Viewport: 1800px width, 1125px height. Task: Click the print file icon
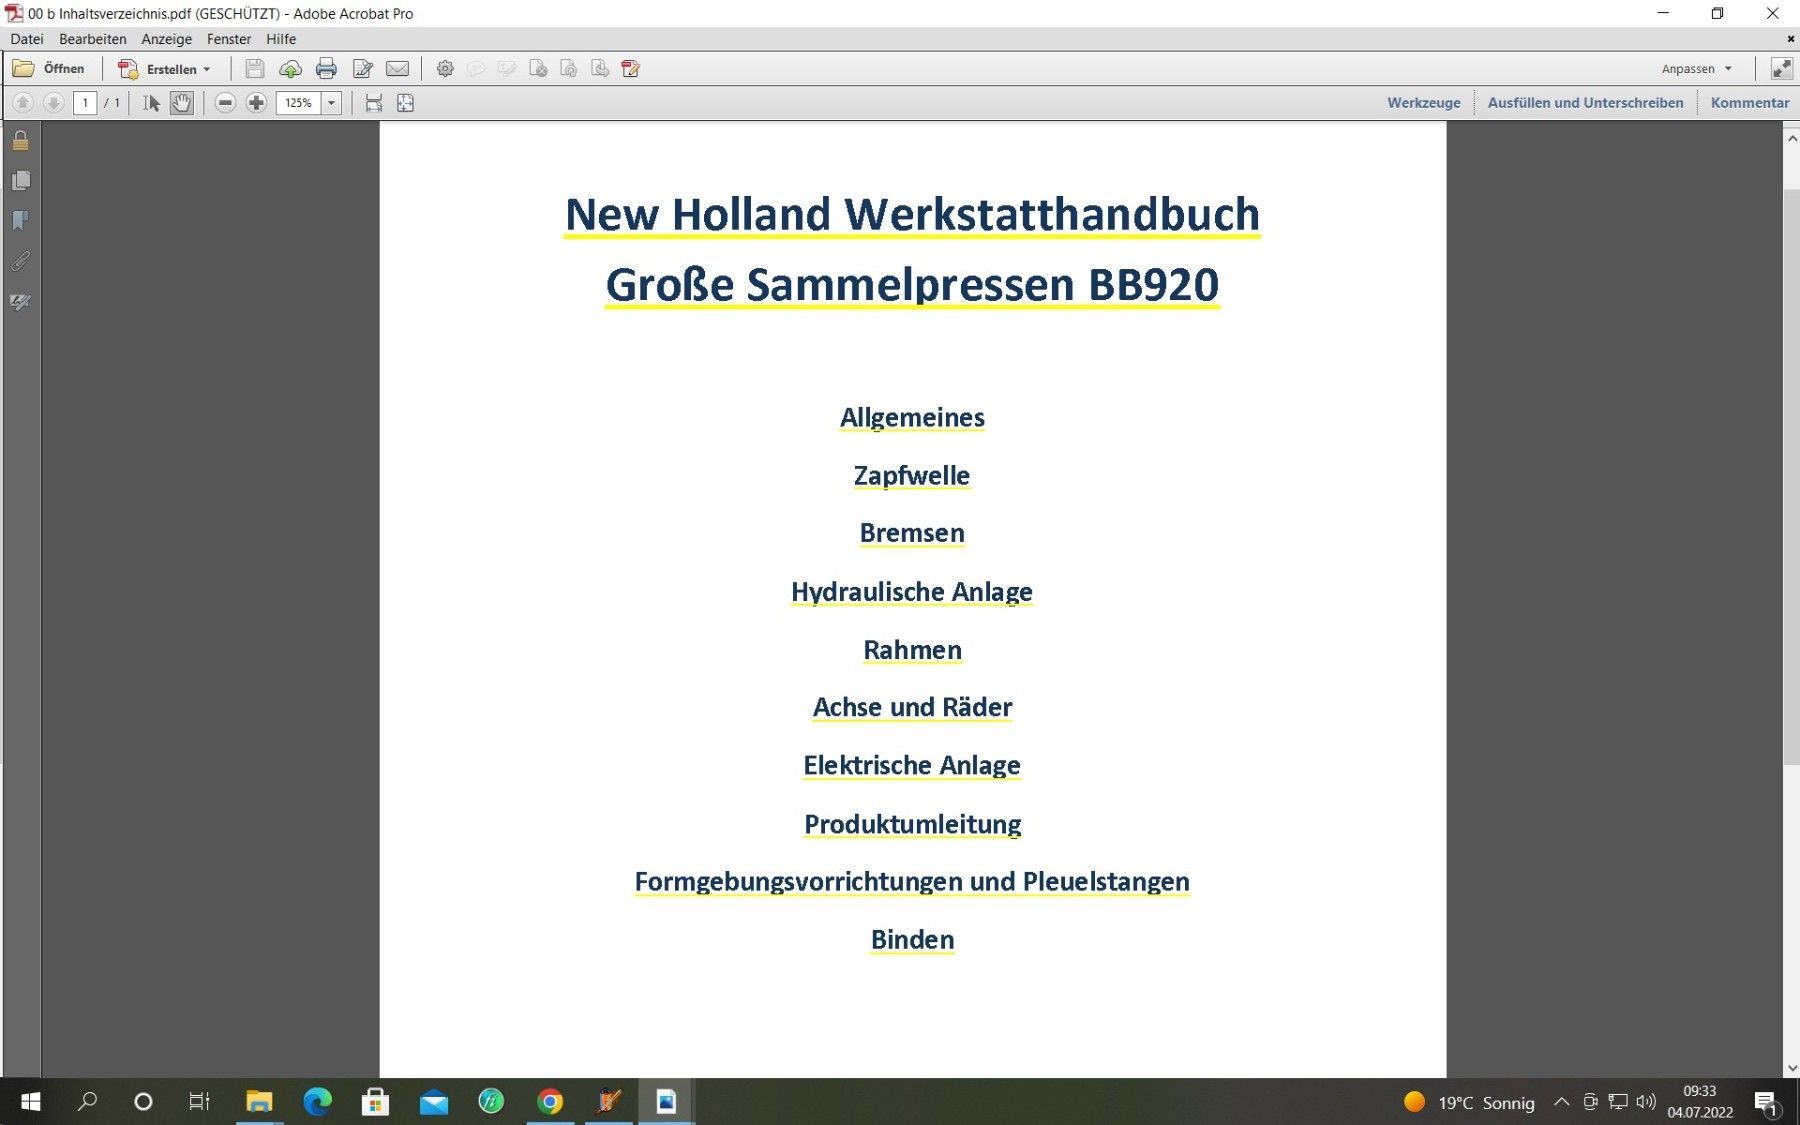(x=326, y=69)
